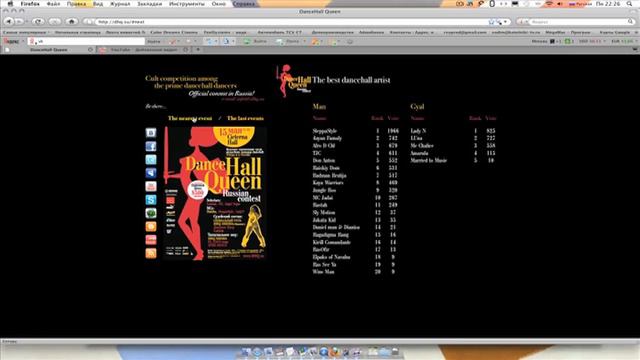Viewport: 640px width, 360px height.
Task: Open the list-all-tabs dropdown arrow
Action: point(635,49)
